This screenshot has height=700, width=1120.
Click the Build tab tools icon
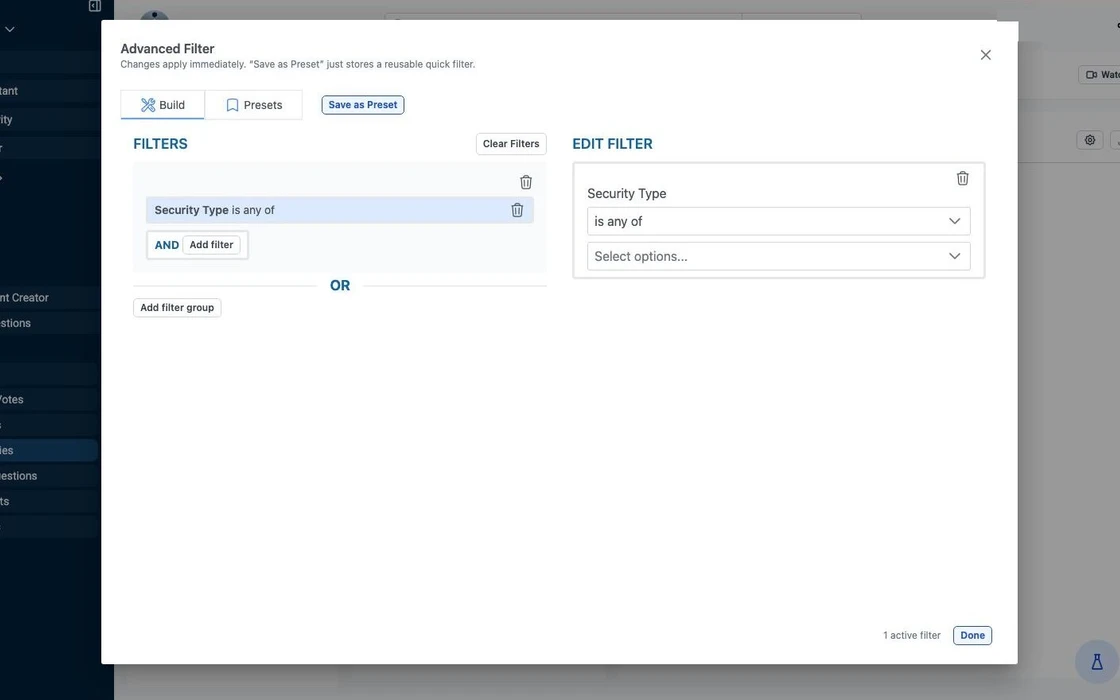coord(148,105)
